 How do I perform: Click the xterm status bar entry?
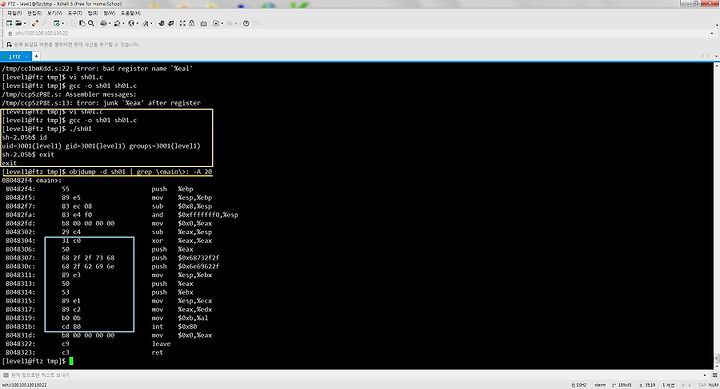coord(600,385)
